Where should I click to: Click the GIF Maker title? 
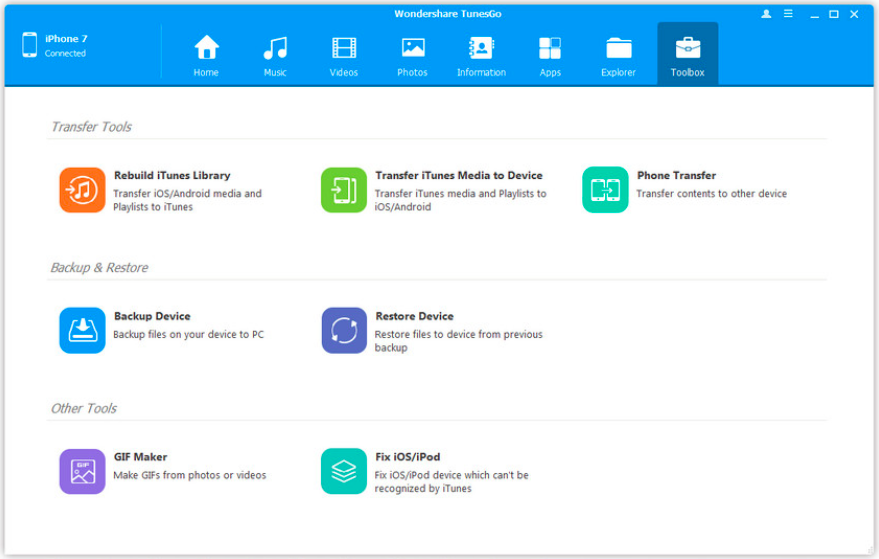point(140,457)
